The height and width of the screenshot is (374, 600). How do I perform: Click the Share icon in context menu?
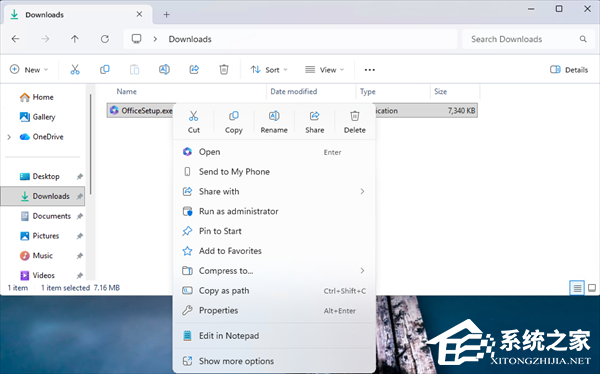coord(315,116)
